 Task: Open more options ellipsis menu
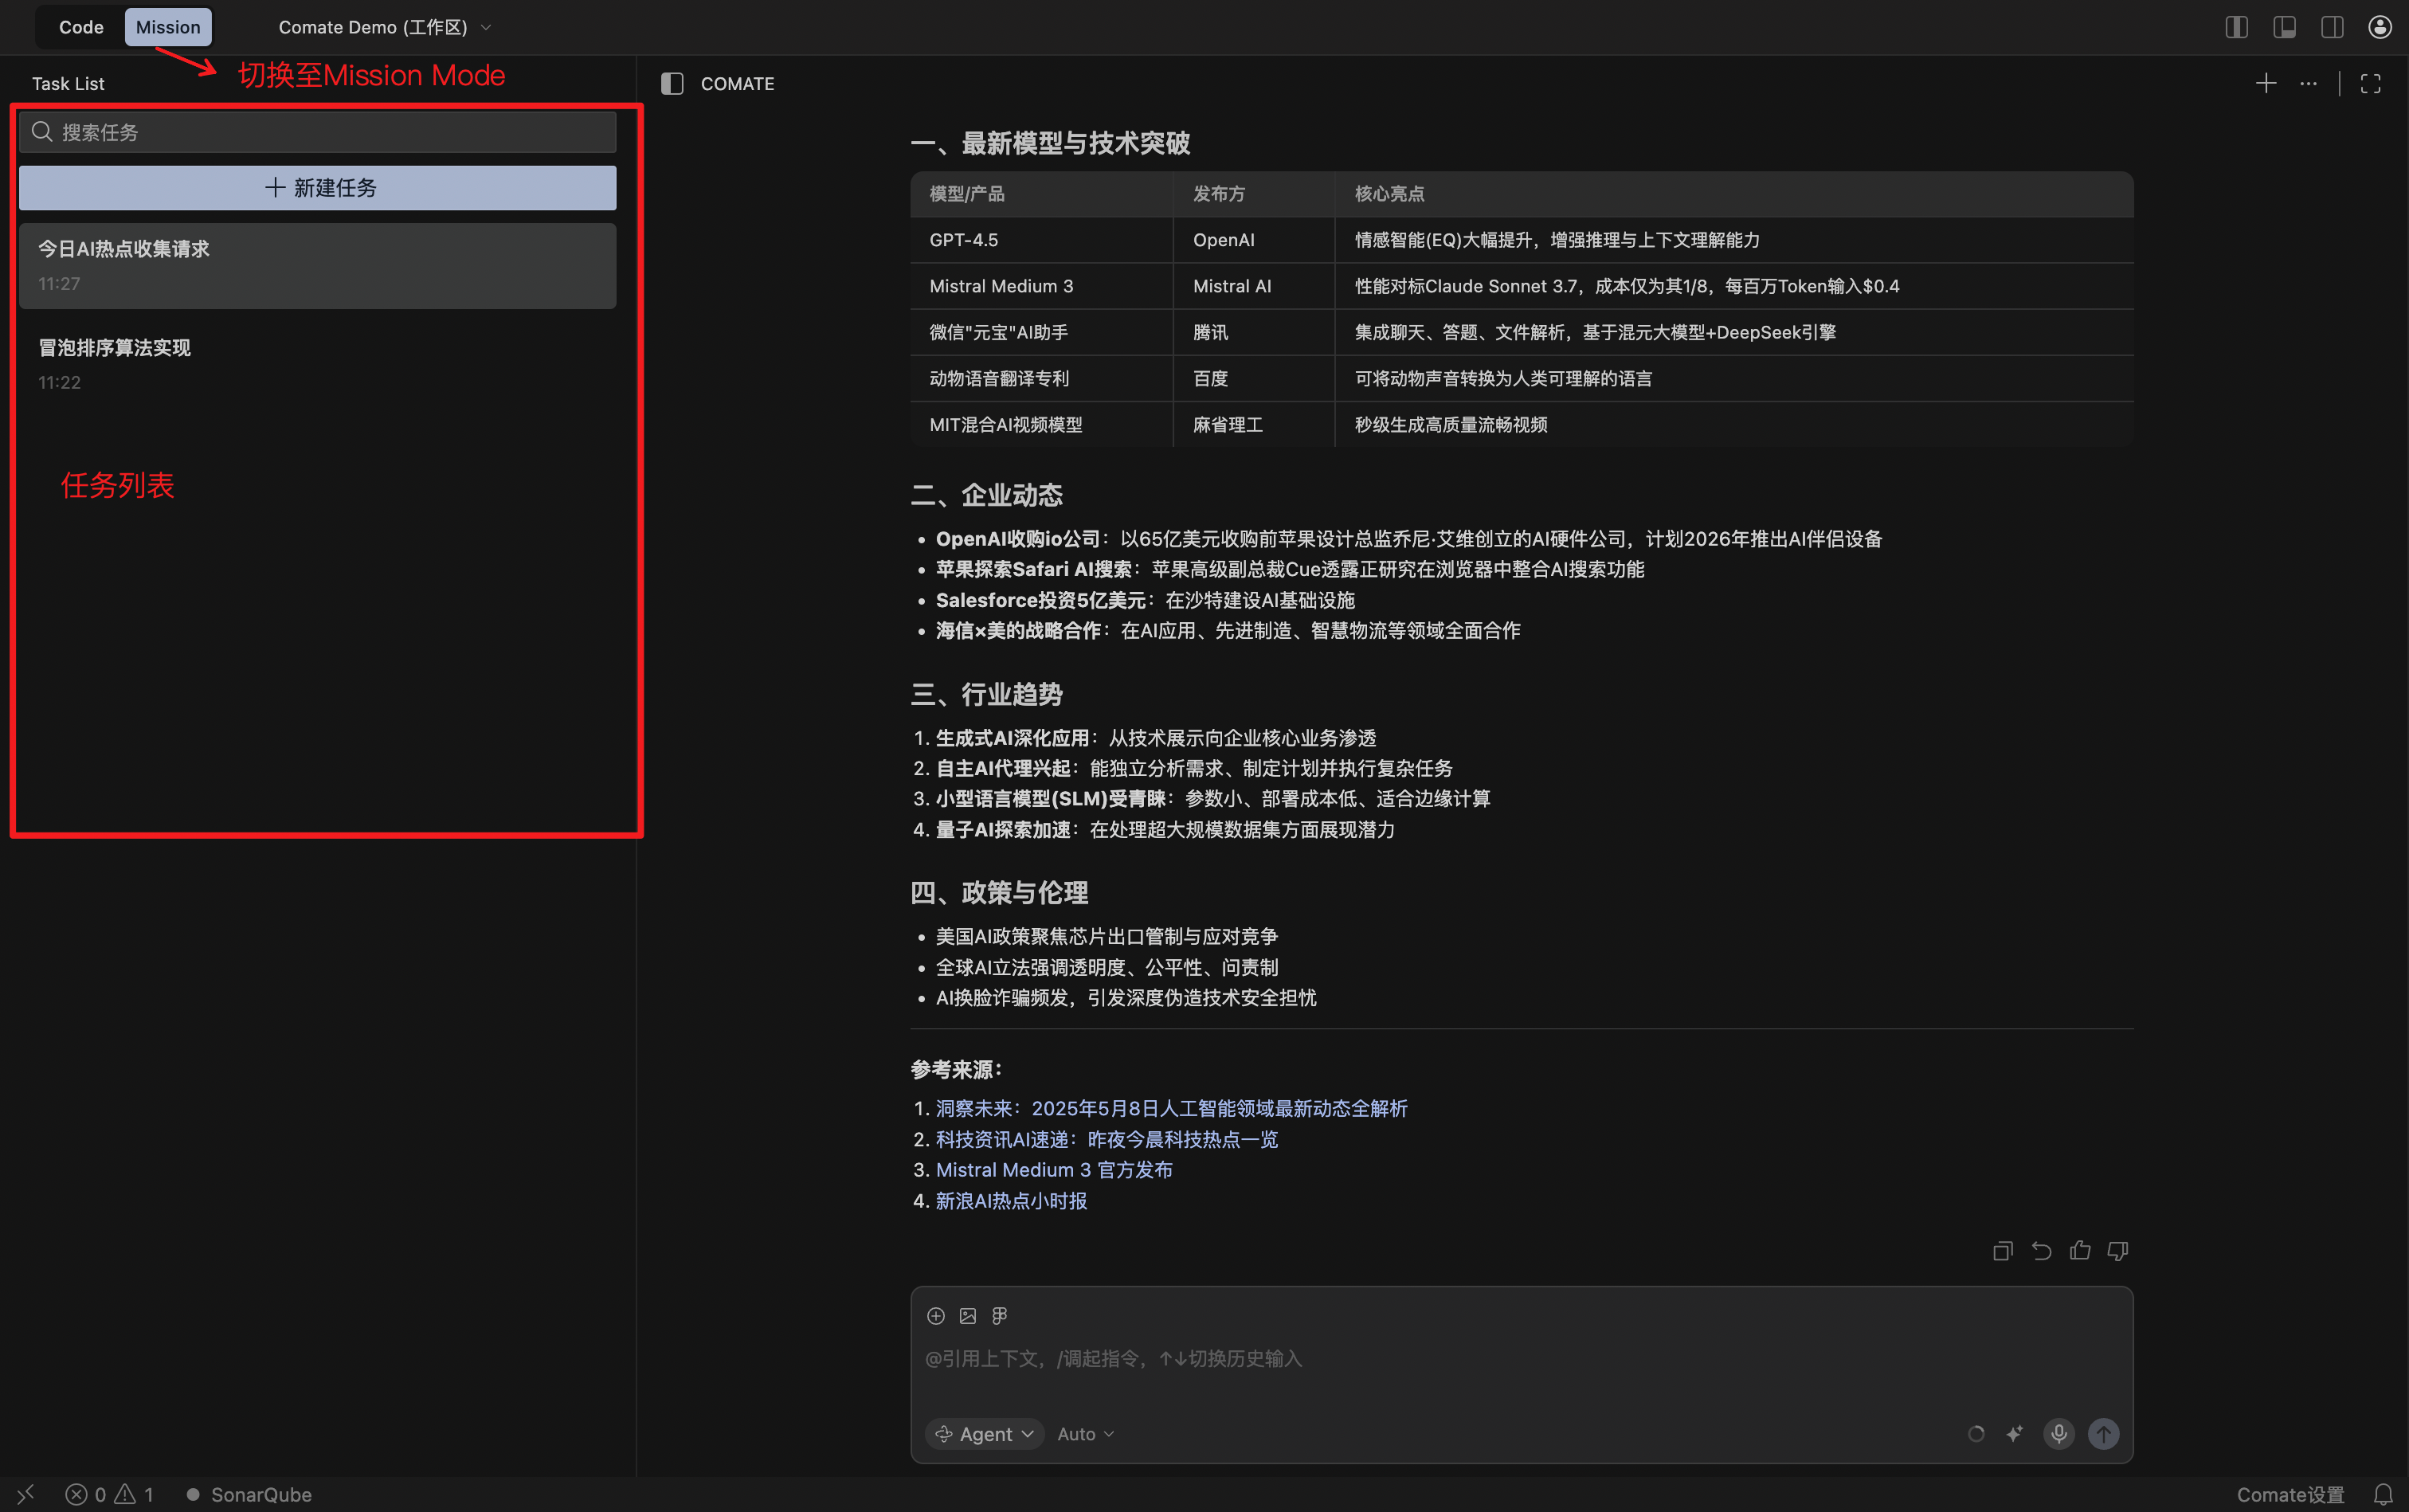2308,83
